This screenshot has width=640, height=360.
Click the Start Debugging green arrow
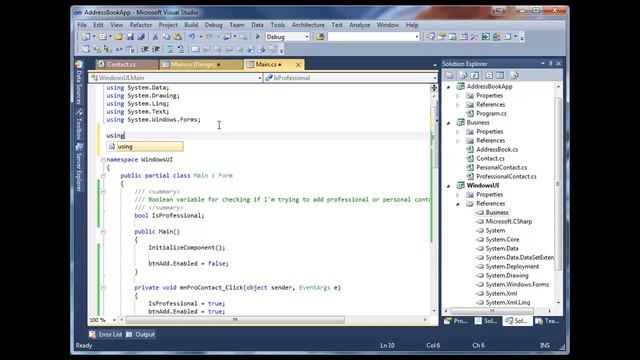tap(258, 37)
